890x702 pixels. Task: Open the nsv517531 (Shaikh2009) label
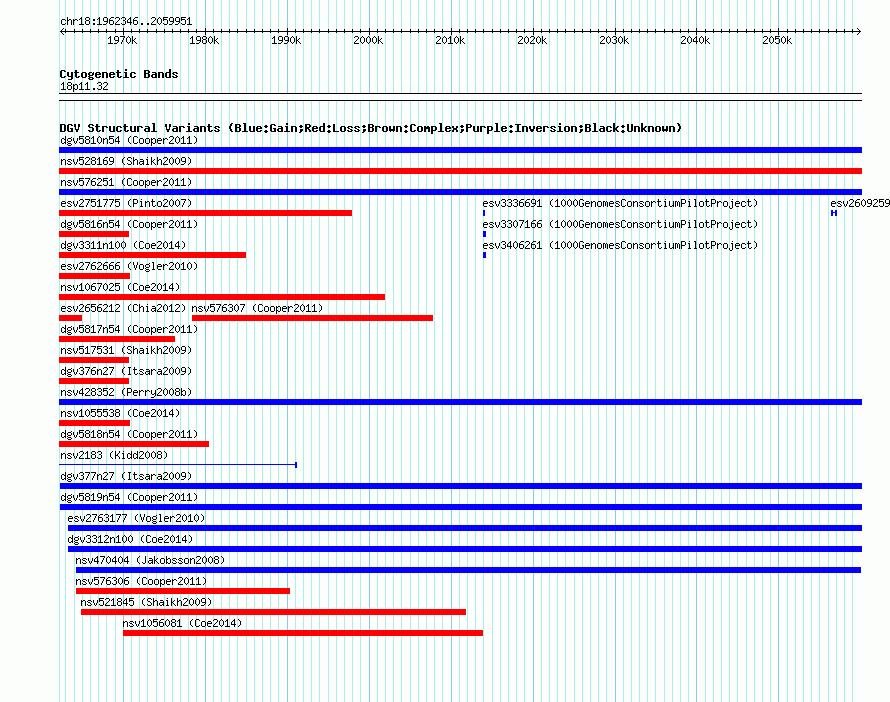click(x=126, y=350)
